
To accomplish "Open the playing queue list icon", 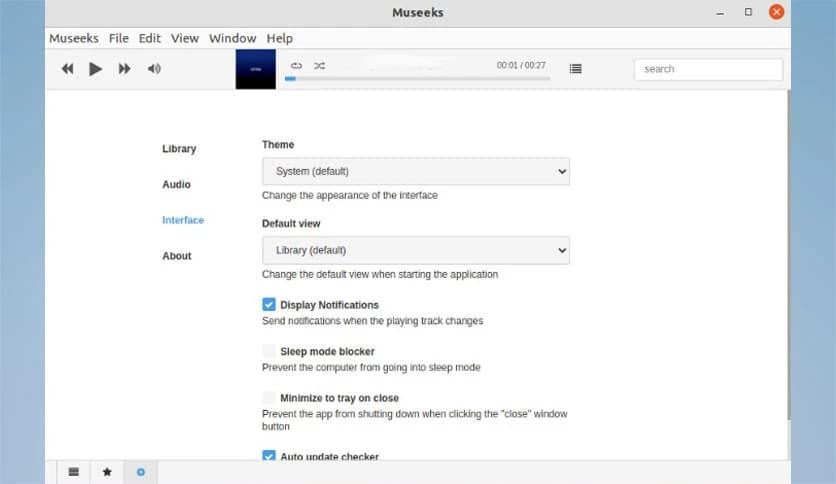I will 575,69.
